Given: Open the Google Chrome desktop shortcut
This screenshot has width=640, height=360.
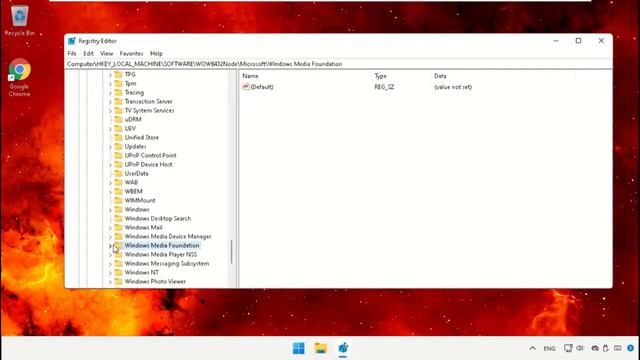Looking at the screenshot, I should [x=20, y=77].
